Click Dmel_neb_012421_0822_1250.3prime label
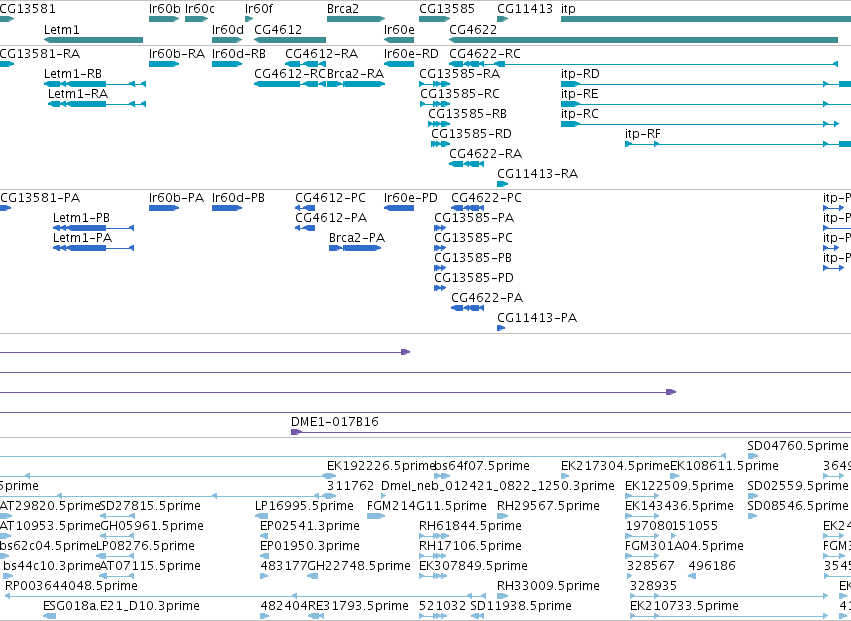Viewport: 851px width, 621px height. (x=498, y=485)
